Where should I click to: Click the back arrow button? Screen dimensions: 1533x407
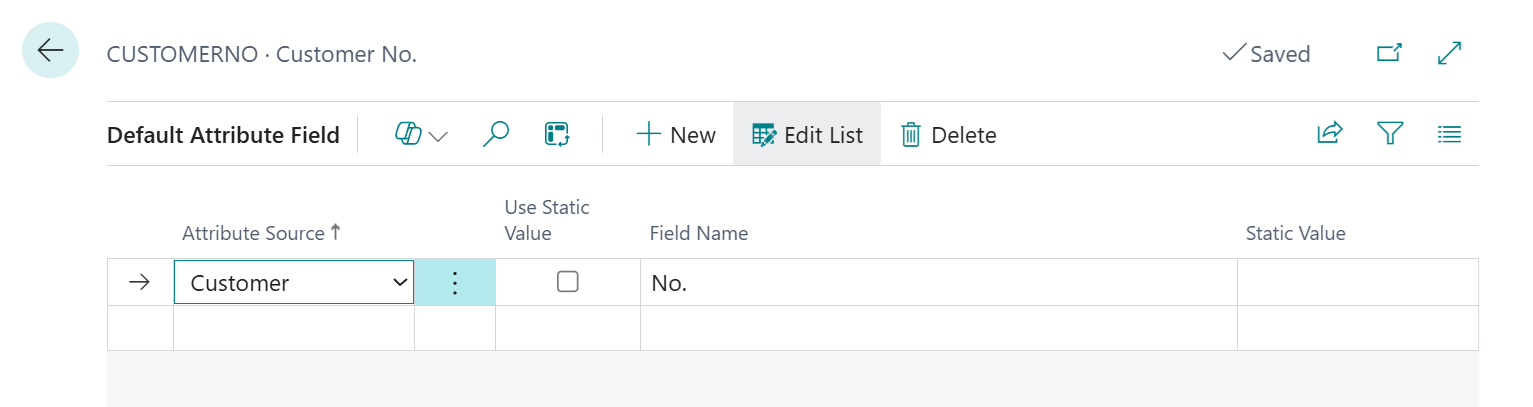point(50,50)
